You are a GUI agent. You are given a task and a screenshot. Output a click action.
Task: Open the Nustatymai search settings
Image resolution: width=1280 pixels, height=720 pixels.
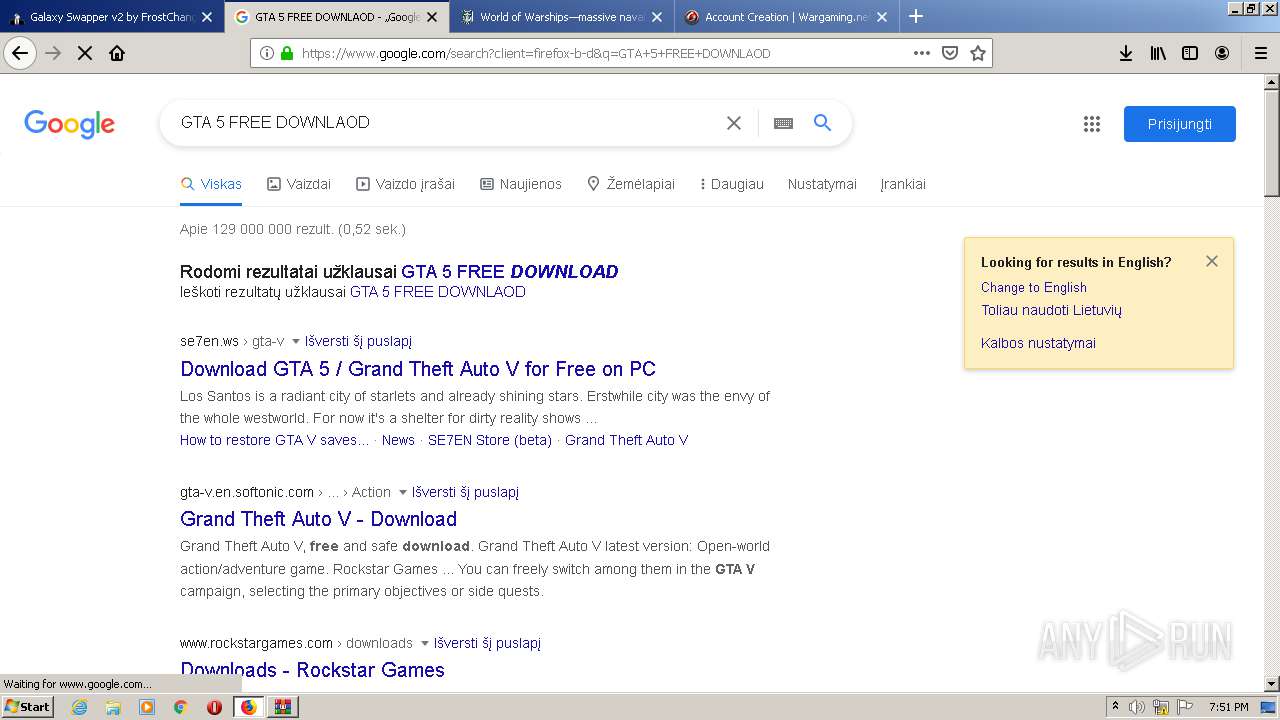[822, 184]
